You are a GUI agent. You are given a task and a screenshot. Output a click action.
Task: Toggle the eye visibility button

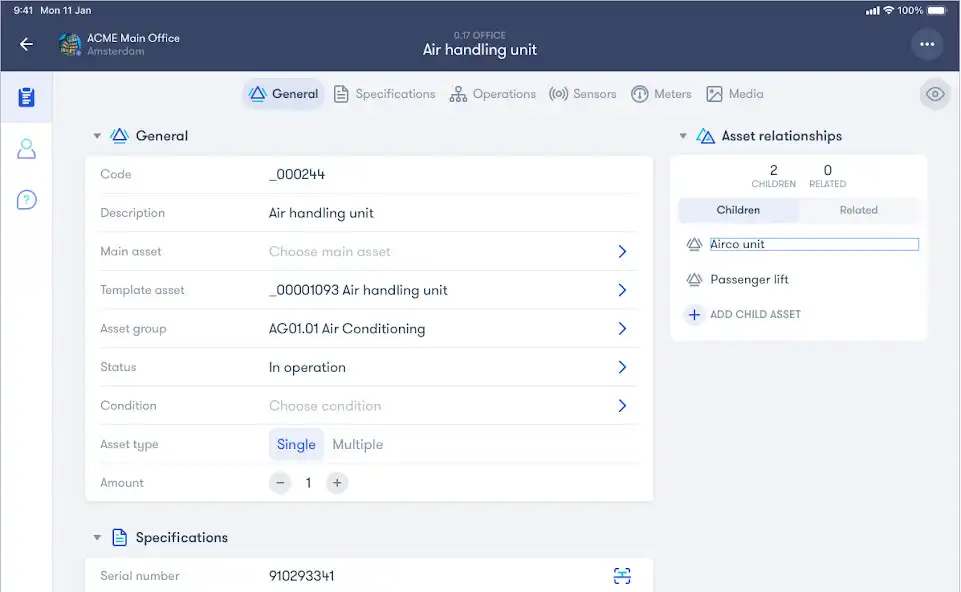[x=935, y=94]
